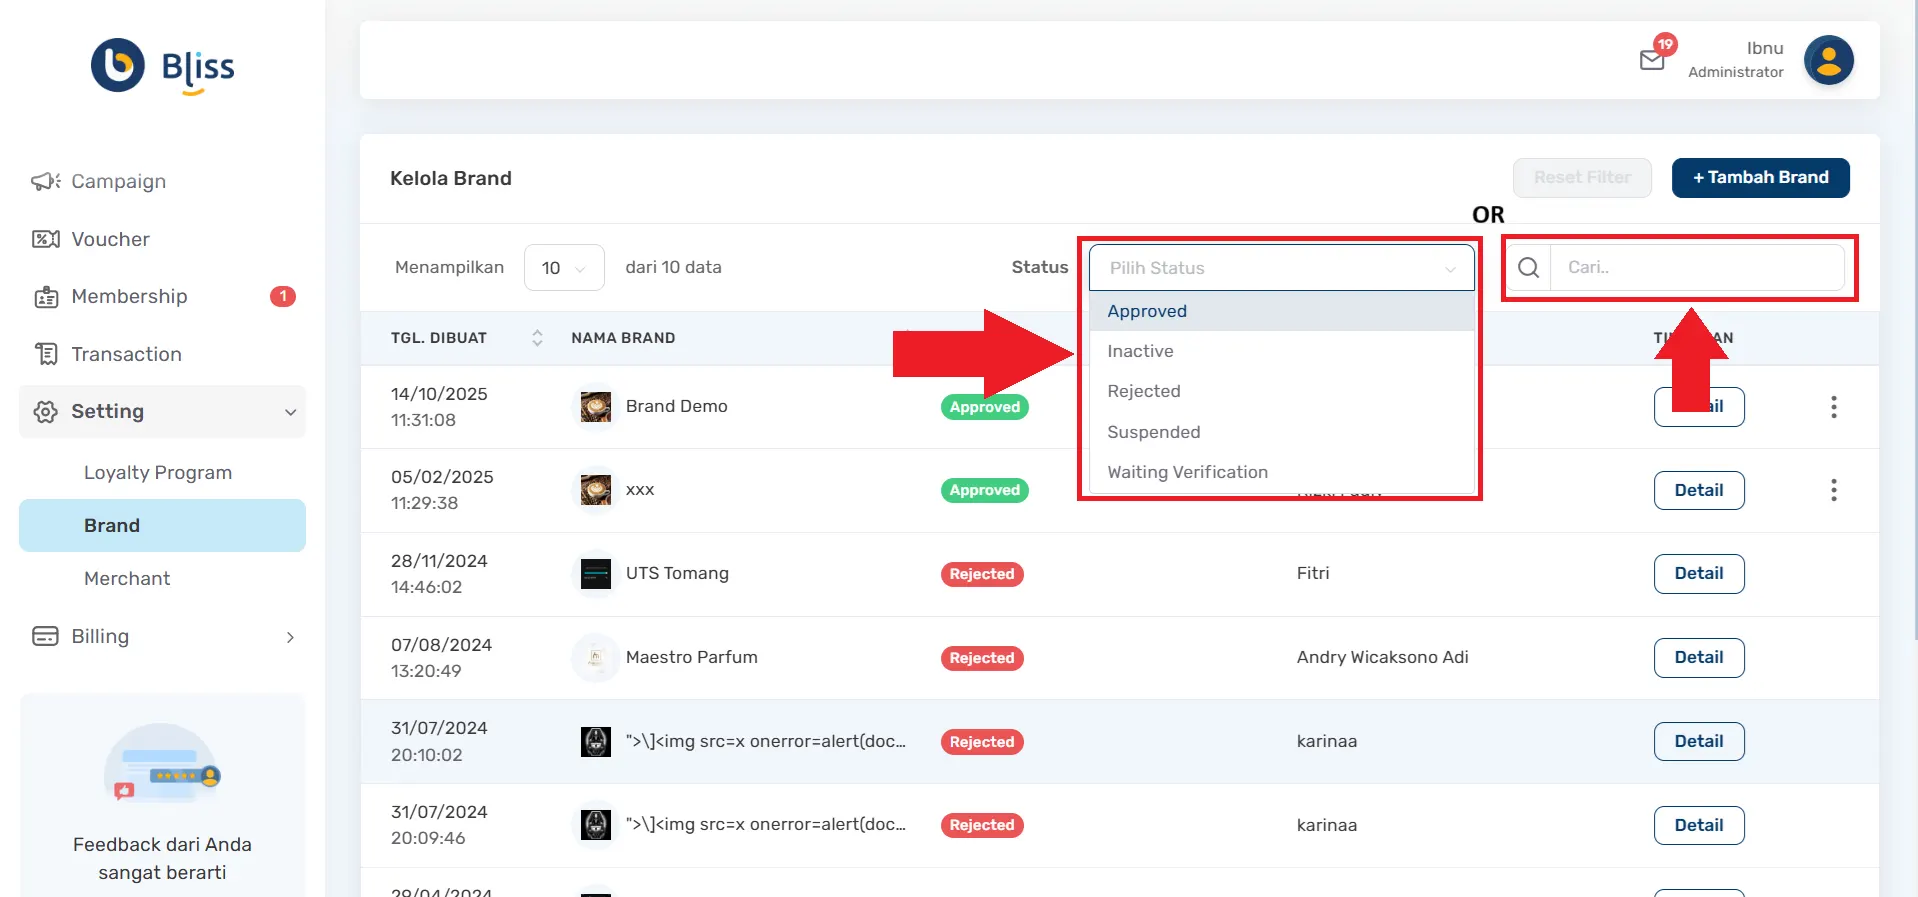Viewport: 1918px width, 897px height.
Task: Select Approved from status list
Action: pos(1147,311)
